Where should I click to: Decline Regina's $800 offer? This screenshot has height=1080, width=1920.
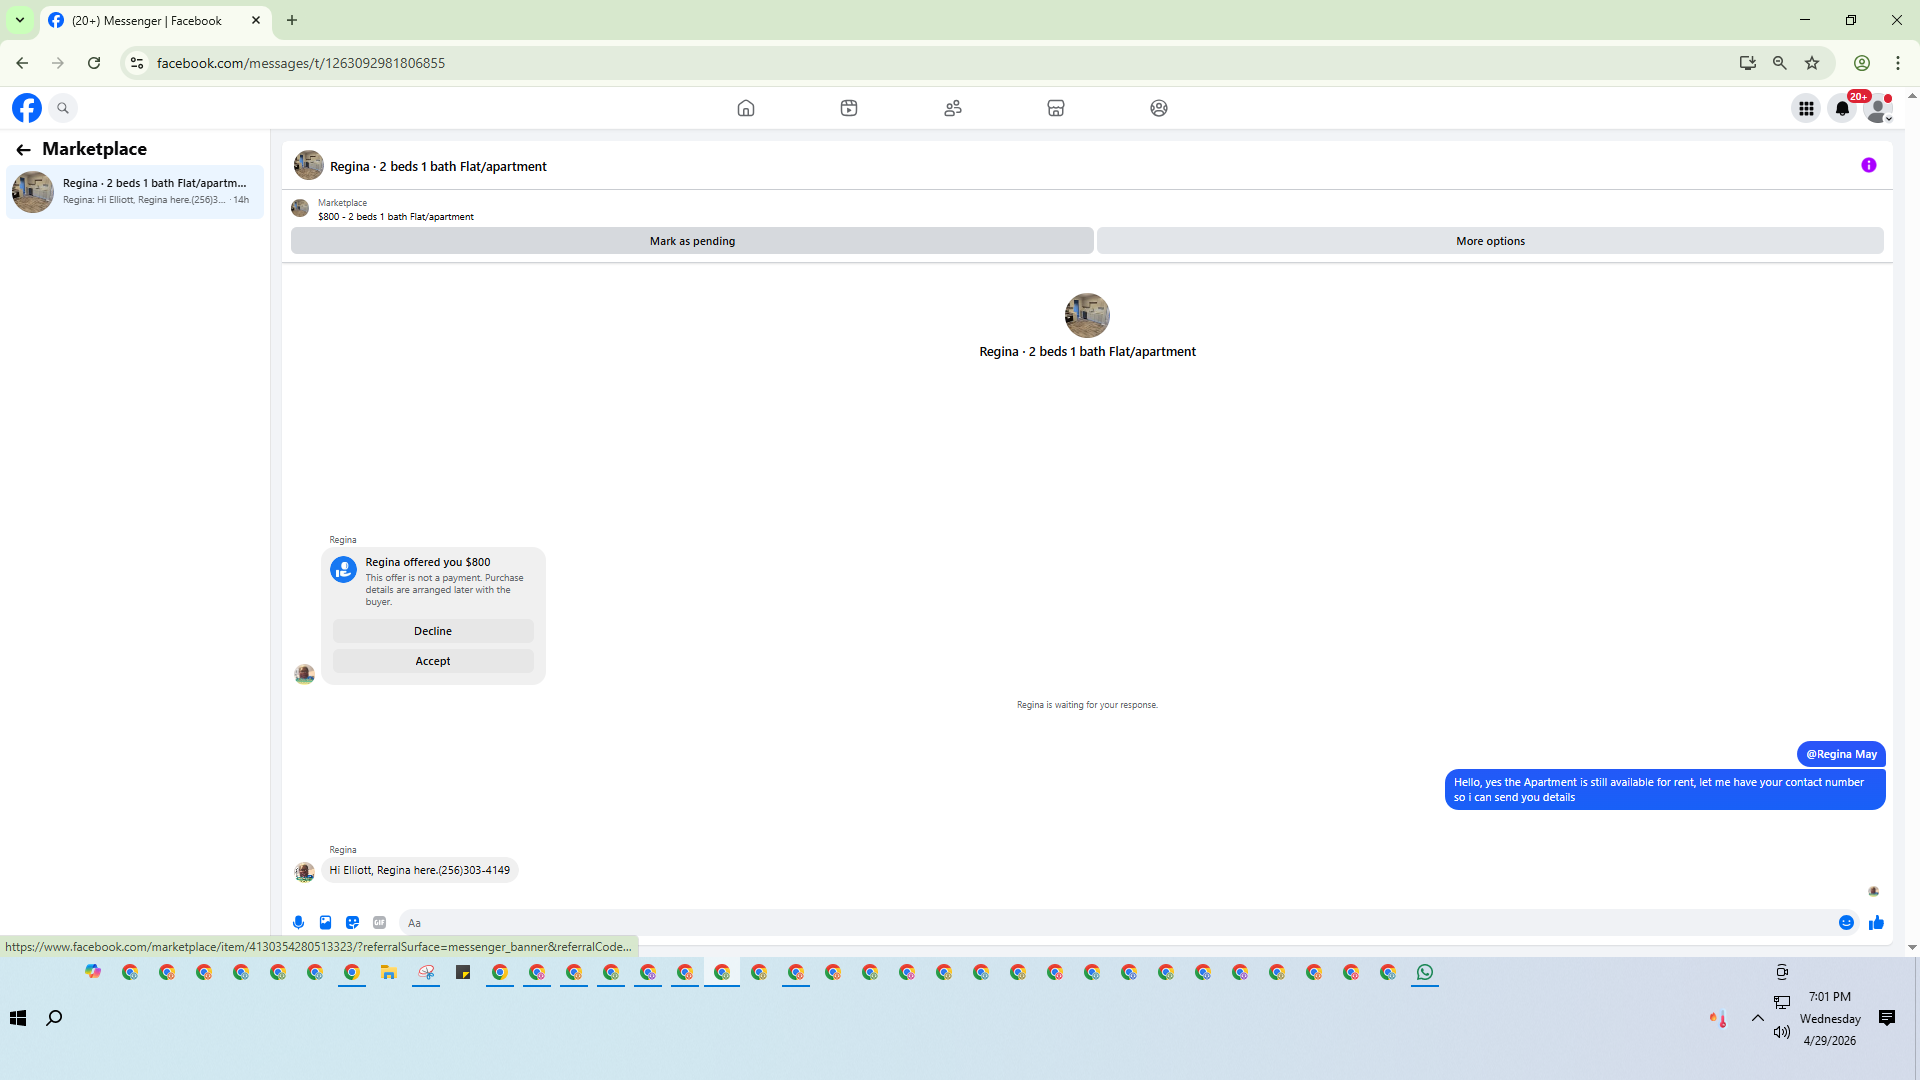pyautogui.click(x=433, y=631)
